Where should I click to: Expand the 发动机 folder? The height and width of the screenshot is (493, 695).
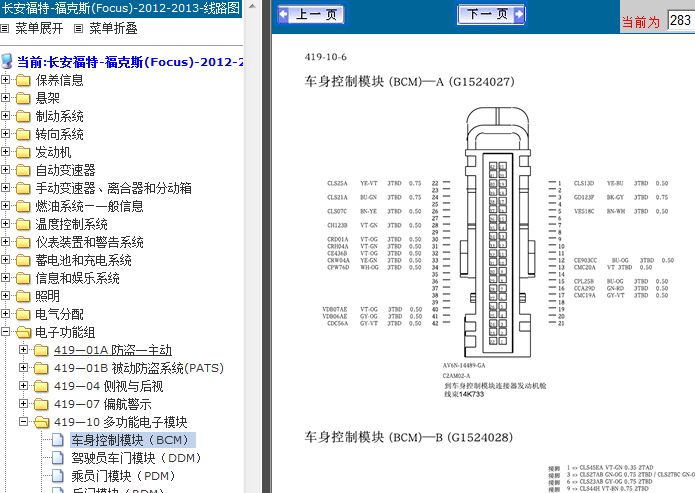click(x=5, y=152)
